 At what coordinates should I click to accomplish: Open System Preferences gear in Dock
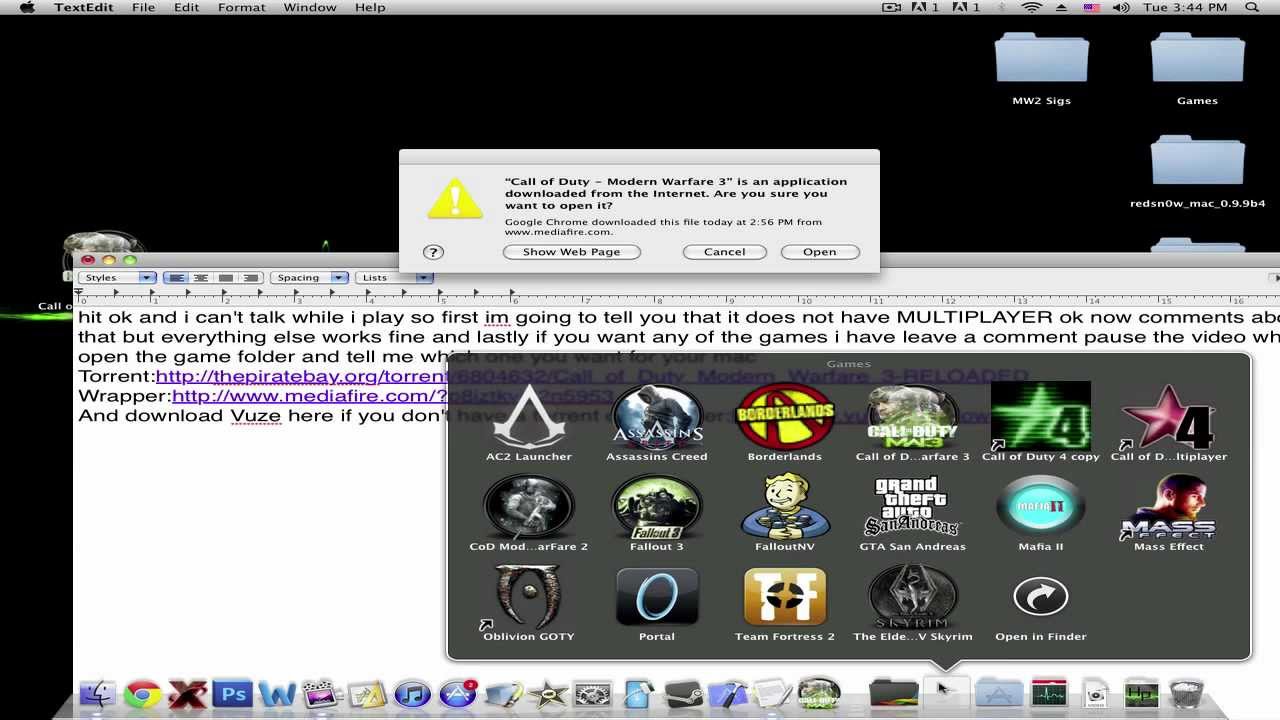(592, 694)
